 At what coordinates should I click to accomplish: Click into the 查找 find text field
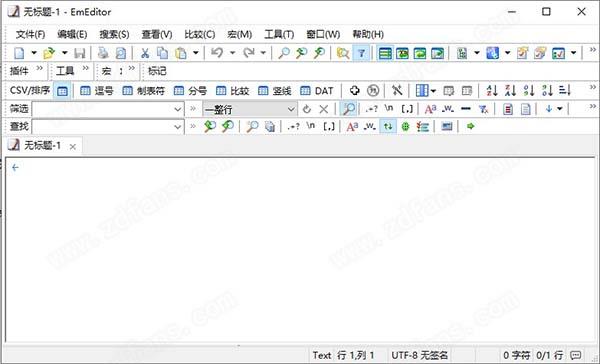pyautogui.click(x=103, y=126)
